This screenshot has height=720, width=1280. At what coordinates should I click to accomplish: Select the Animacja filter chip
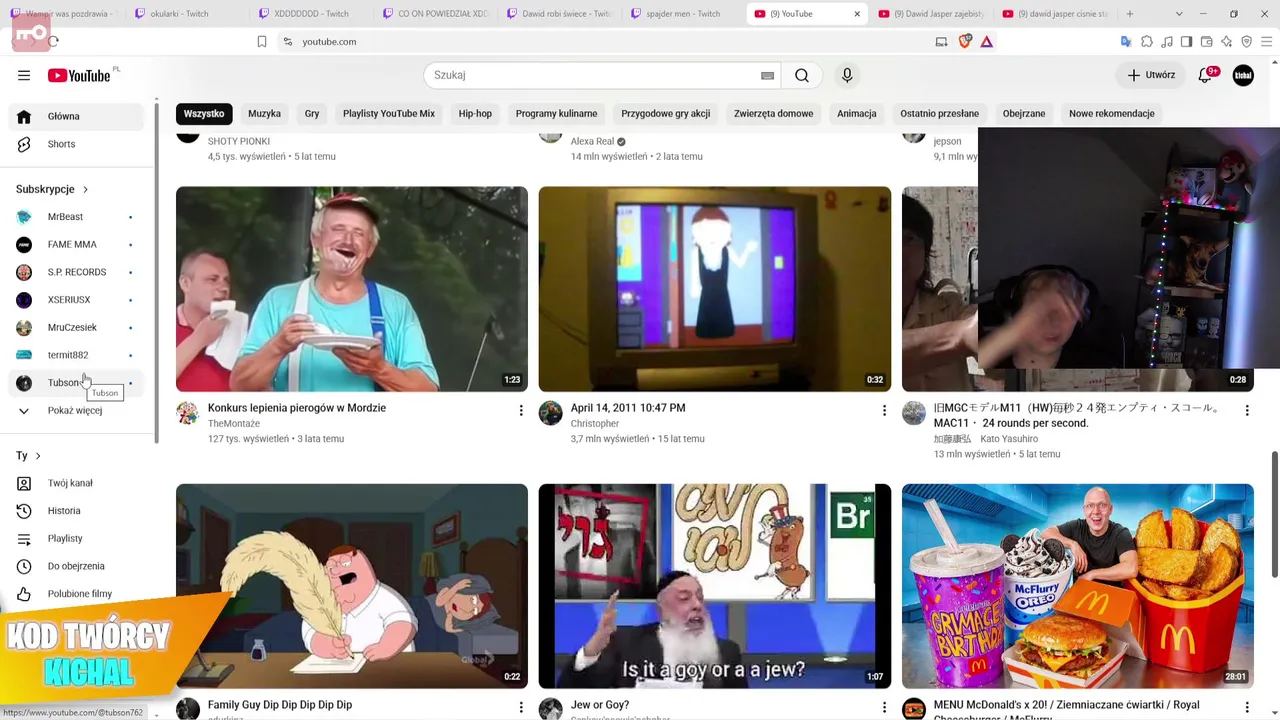coord(857,113)
